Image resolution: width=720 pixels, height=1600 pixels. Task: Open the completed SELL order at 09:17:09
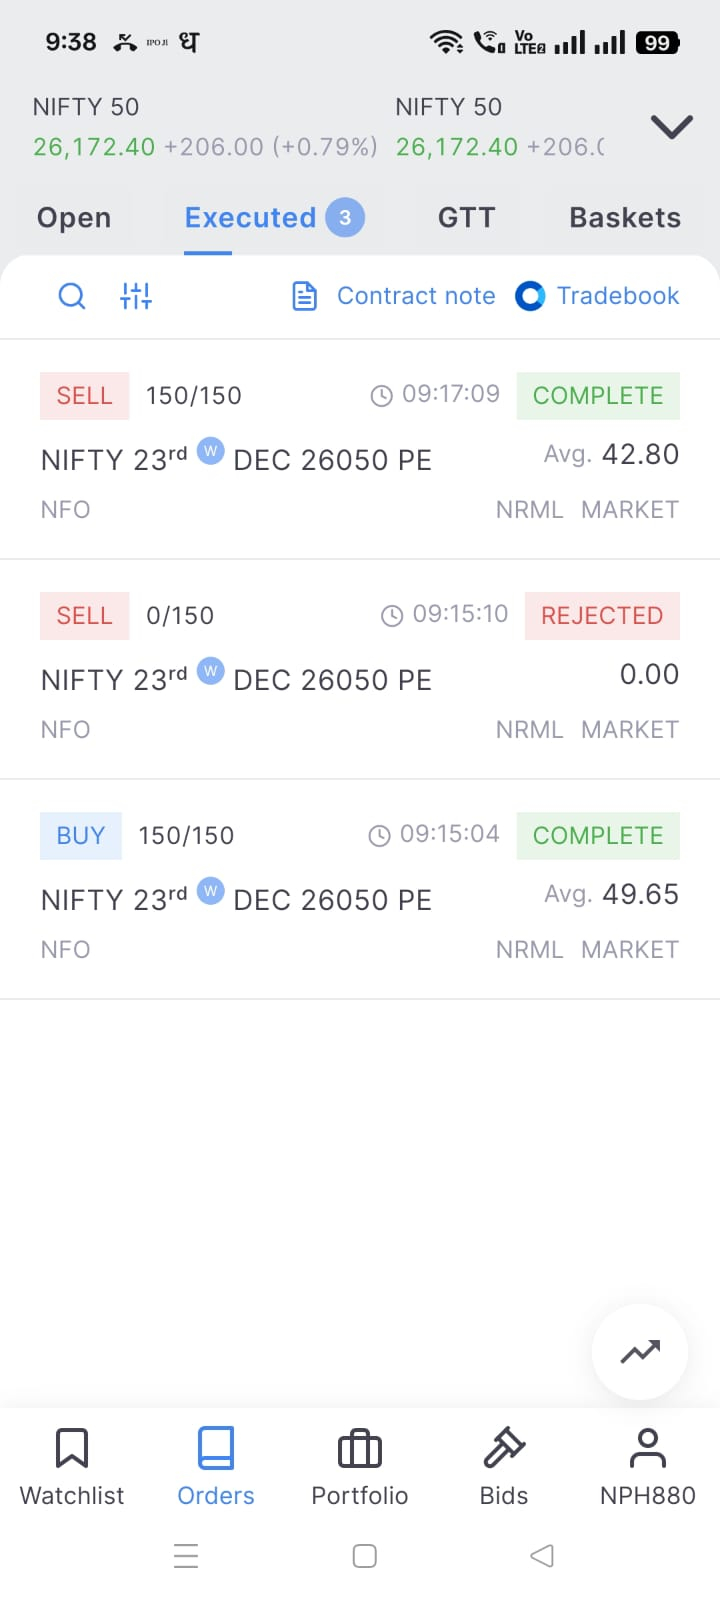point(360,450)
